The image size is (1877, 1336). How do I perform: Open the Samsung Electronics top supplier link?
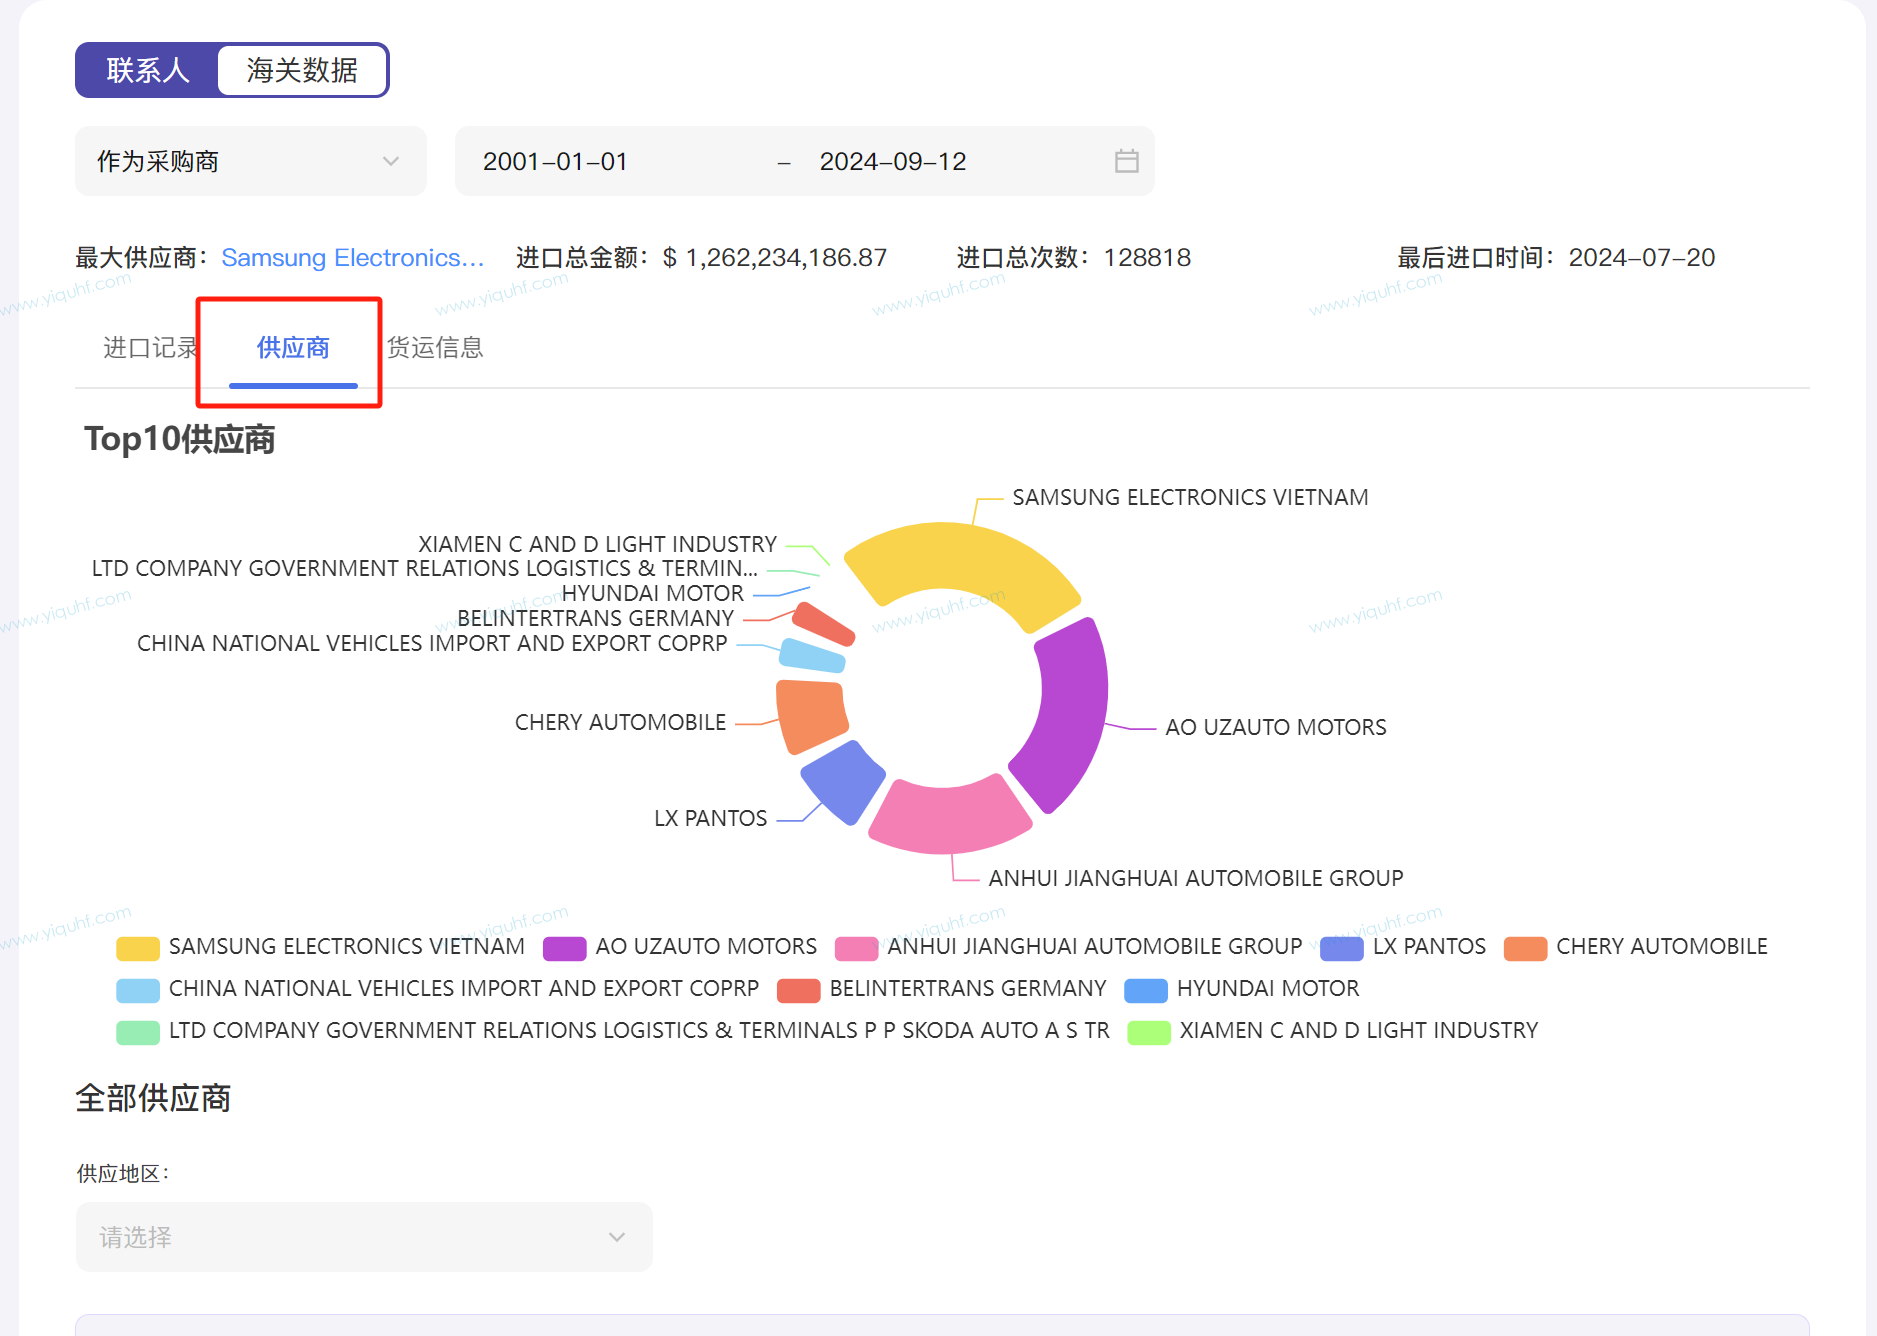(x=353, y=258)
